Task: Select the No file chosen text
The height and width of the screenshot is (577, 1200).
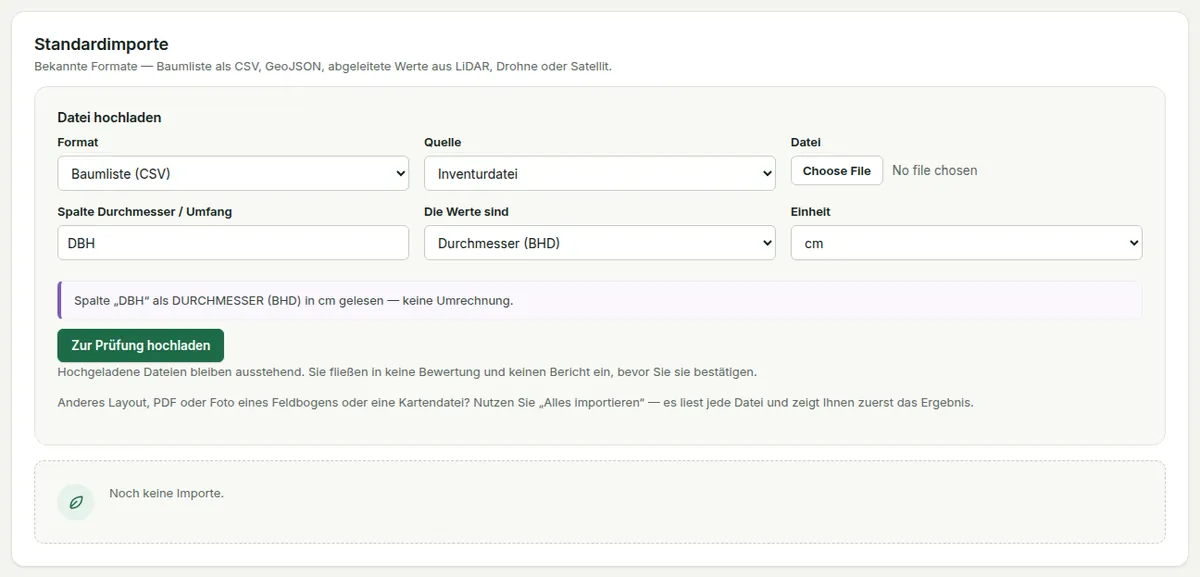Action: (x=935, y=171)
